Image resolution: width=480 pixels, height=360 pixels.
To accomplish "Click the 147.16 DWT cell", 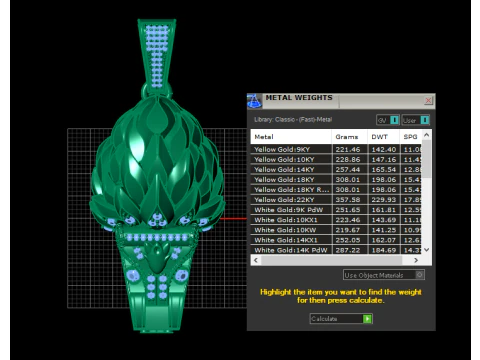I will (384, 159).
